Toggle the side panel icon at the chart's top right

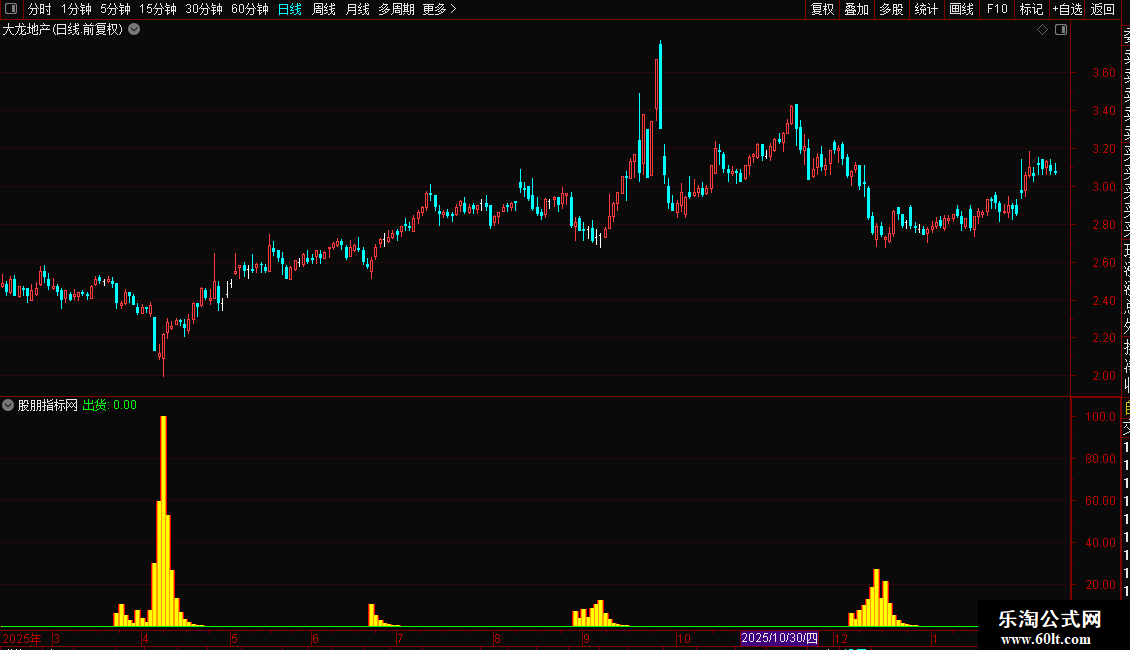tap(1061, 30)
